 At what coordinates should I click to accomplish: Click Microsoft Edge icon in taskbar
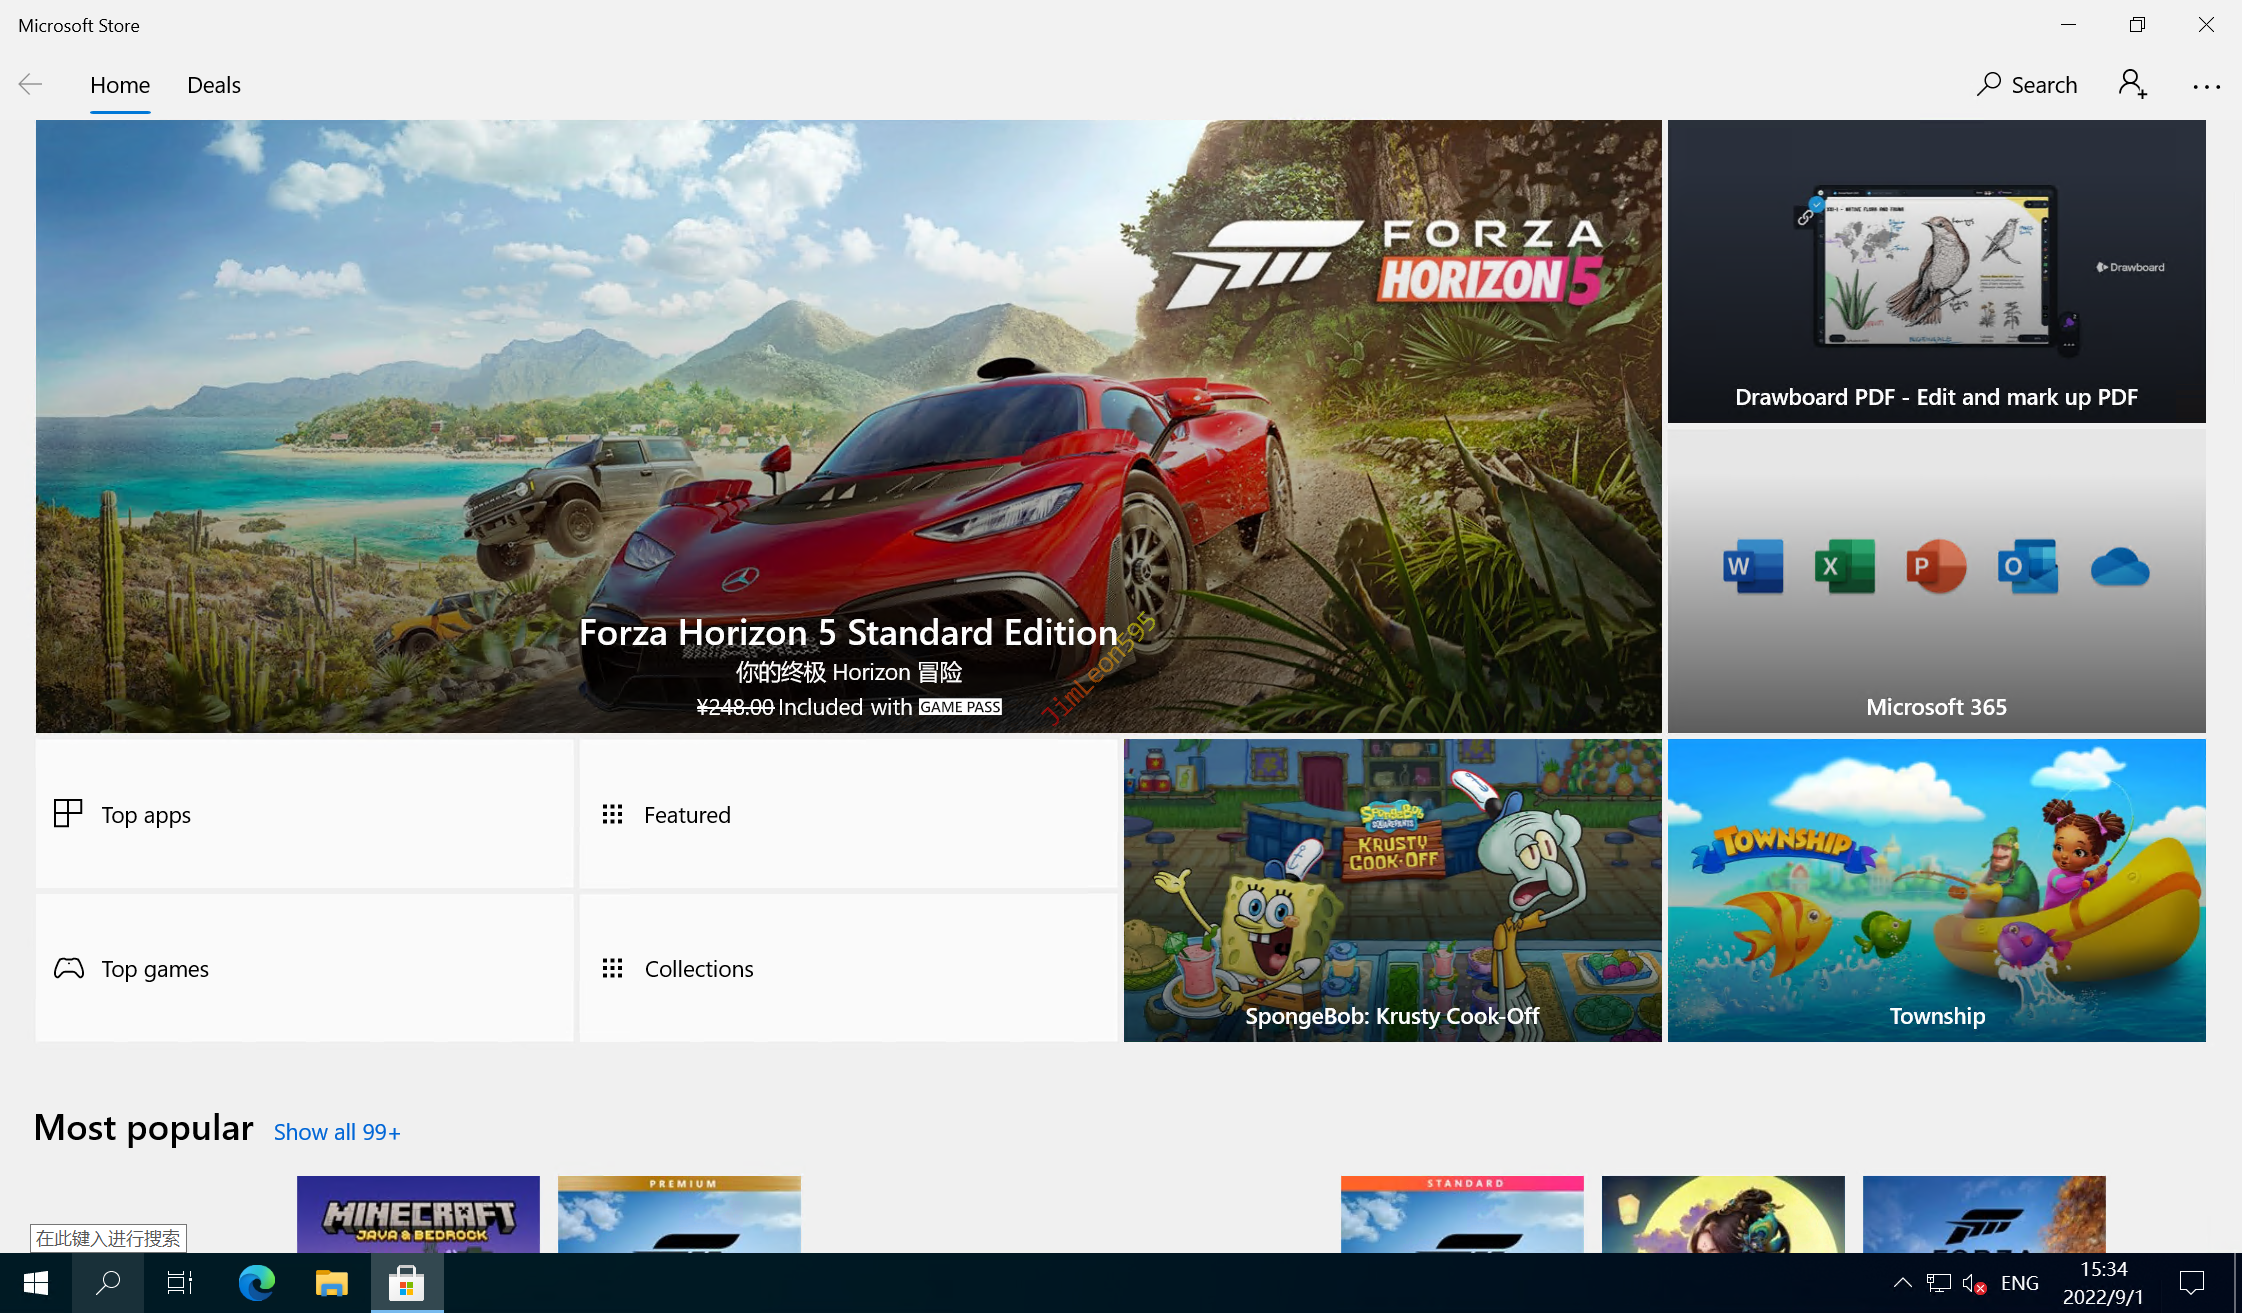point(257,1283)
